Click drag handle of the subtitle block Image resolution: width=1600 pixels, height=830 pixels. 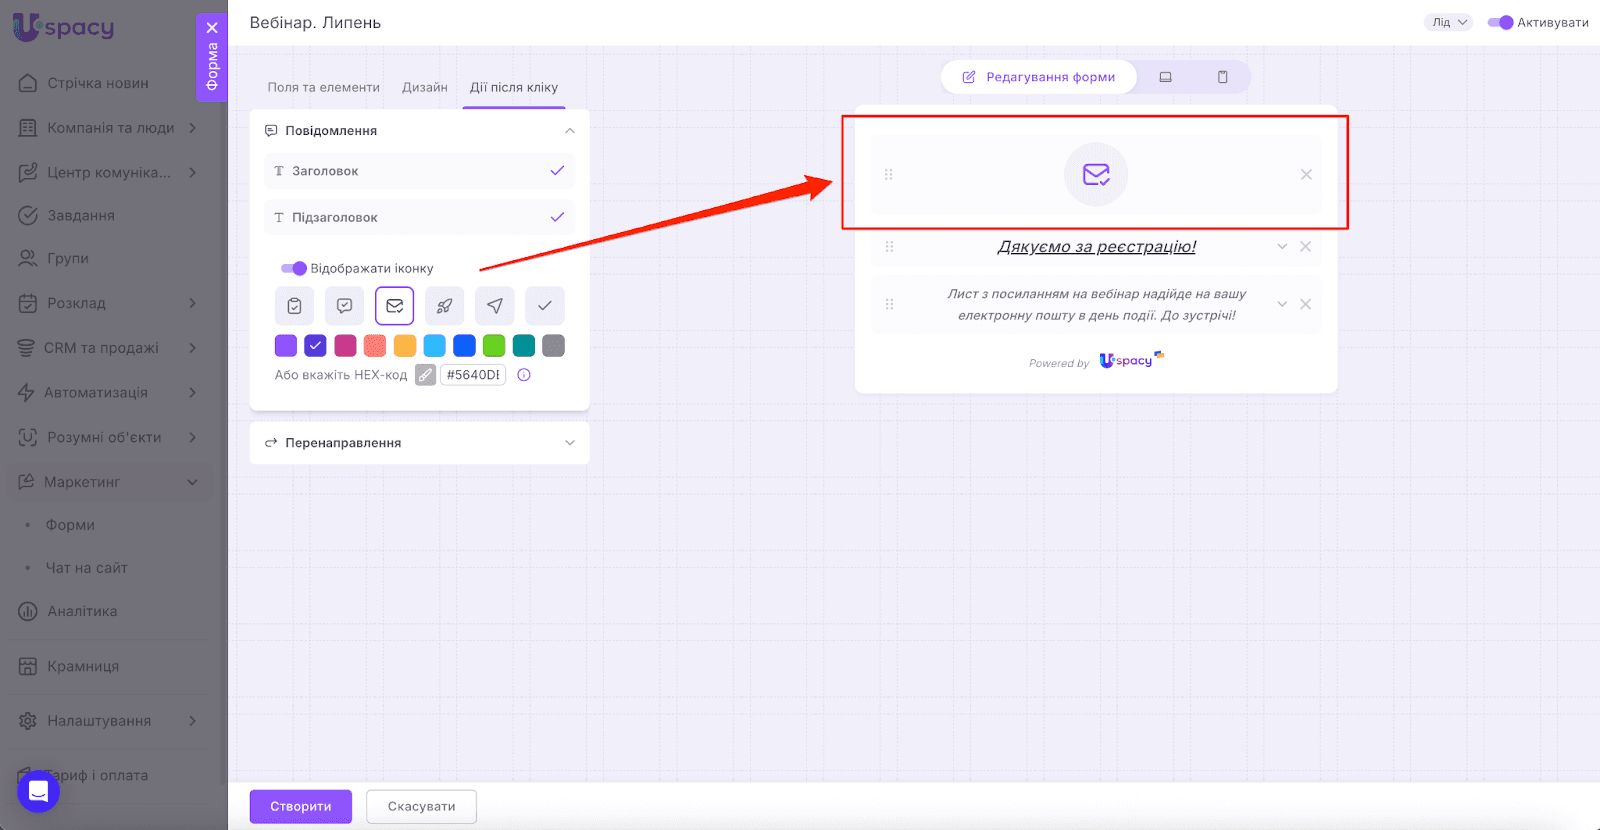[x=889, y=304]
